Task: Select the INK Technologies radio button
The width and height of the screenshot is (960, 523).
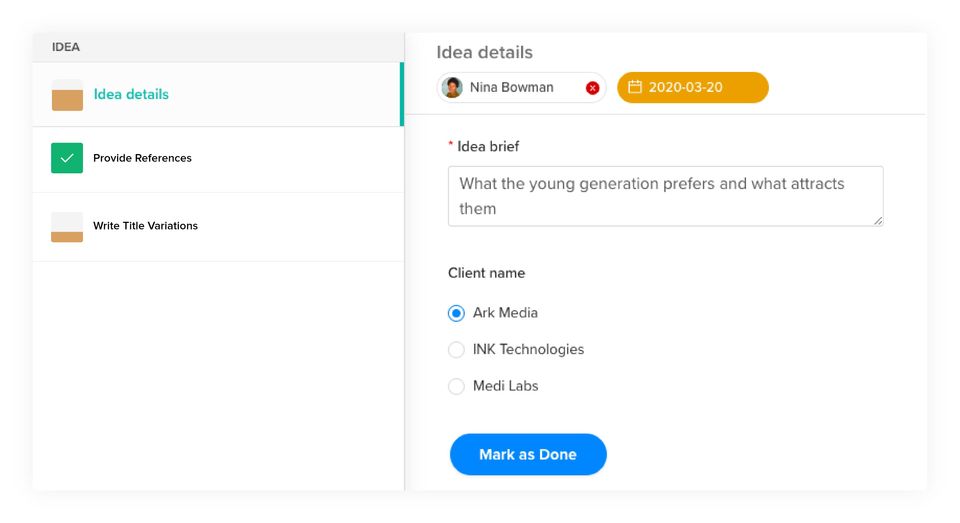Action: pos(456,350)
